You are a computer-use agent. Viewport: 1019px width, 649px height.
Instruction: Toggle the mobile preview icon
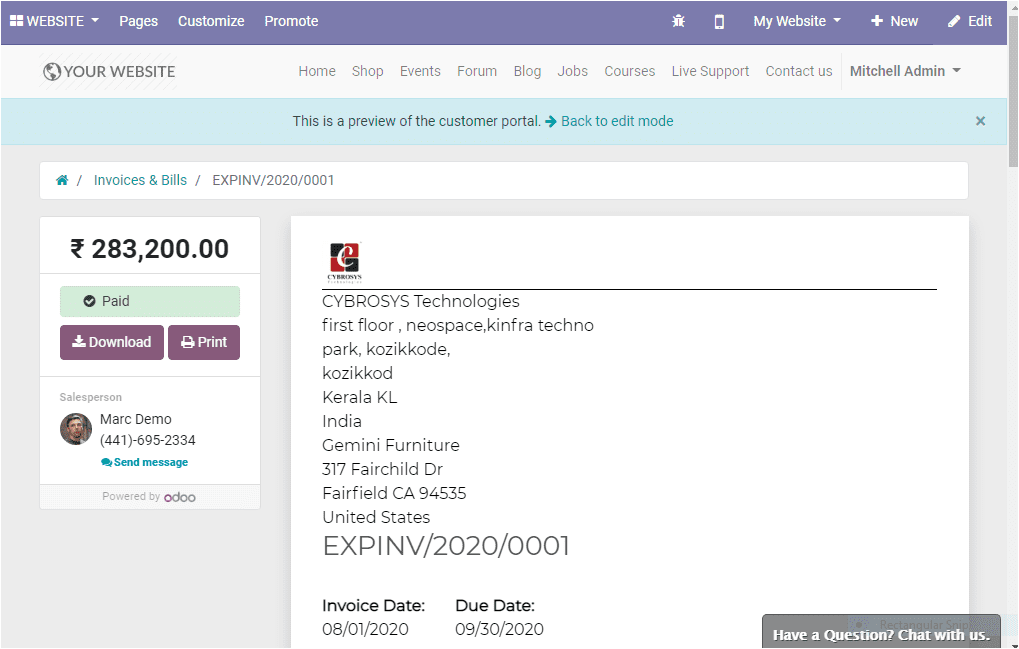tap(719, 21)
